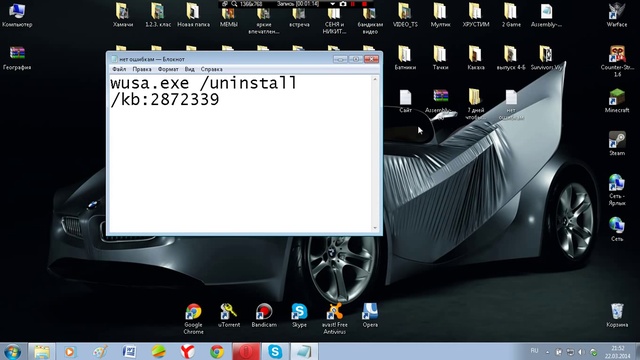Screen dimensions: 640x360
Task: Click the Bandicam bar pause recording button
Action: (353, 4)
